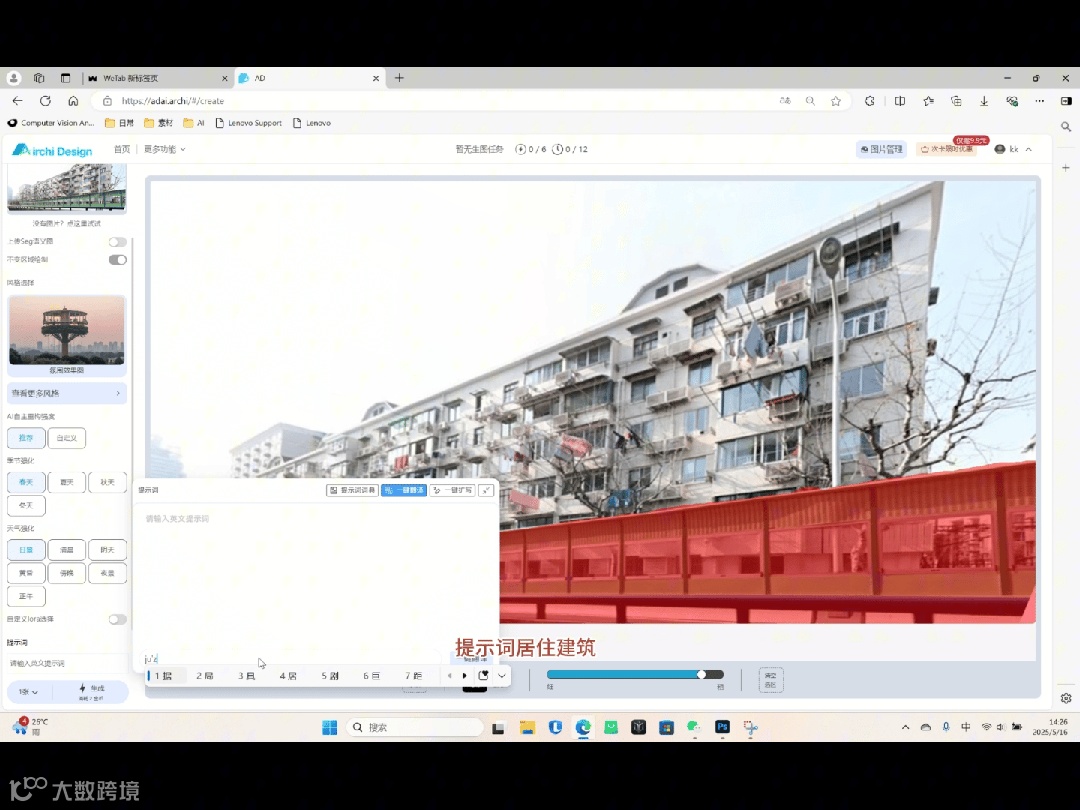Select the 冬天 season option

click(26, 506)
